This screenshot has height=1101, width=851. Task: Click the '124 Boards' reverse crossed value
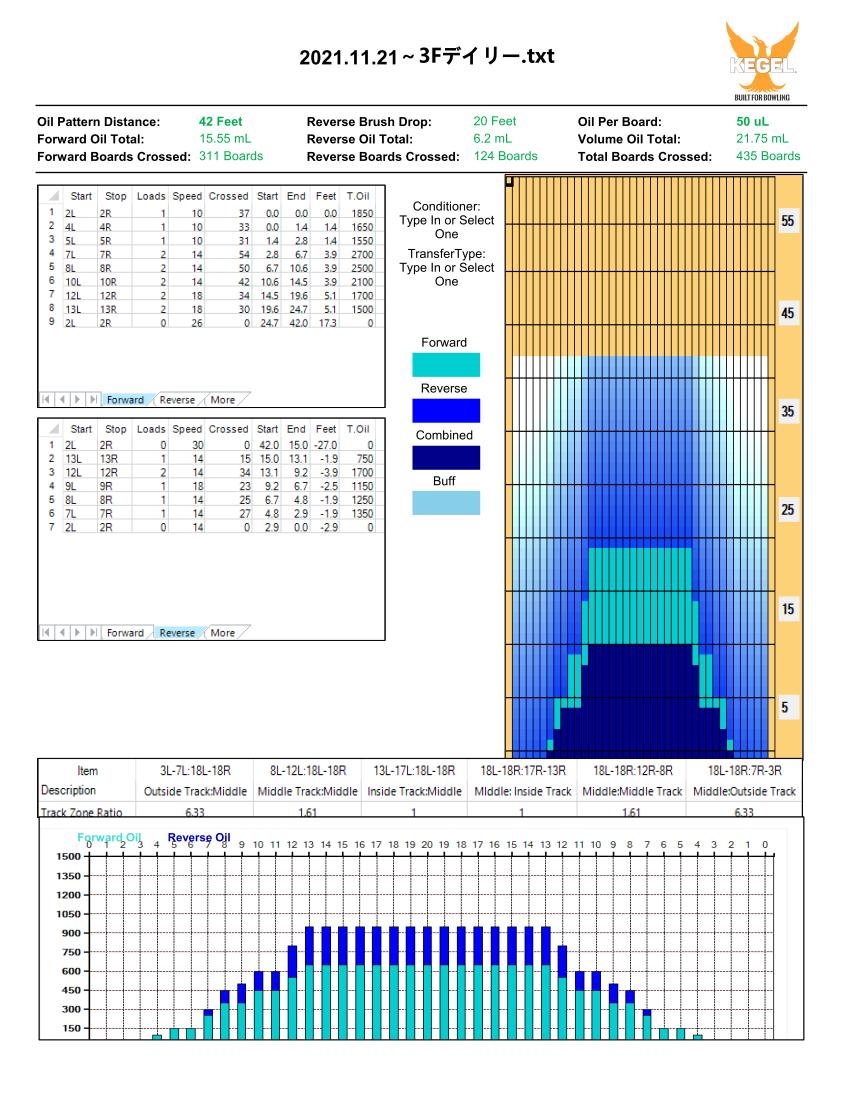click(x=506, y=156)
